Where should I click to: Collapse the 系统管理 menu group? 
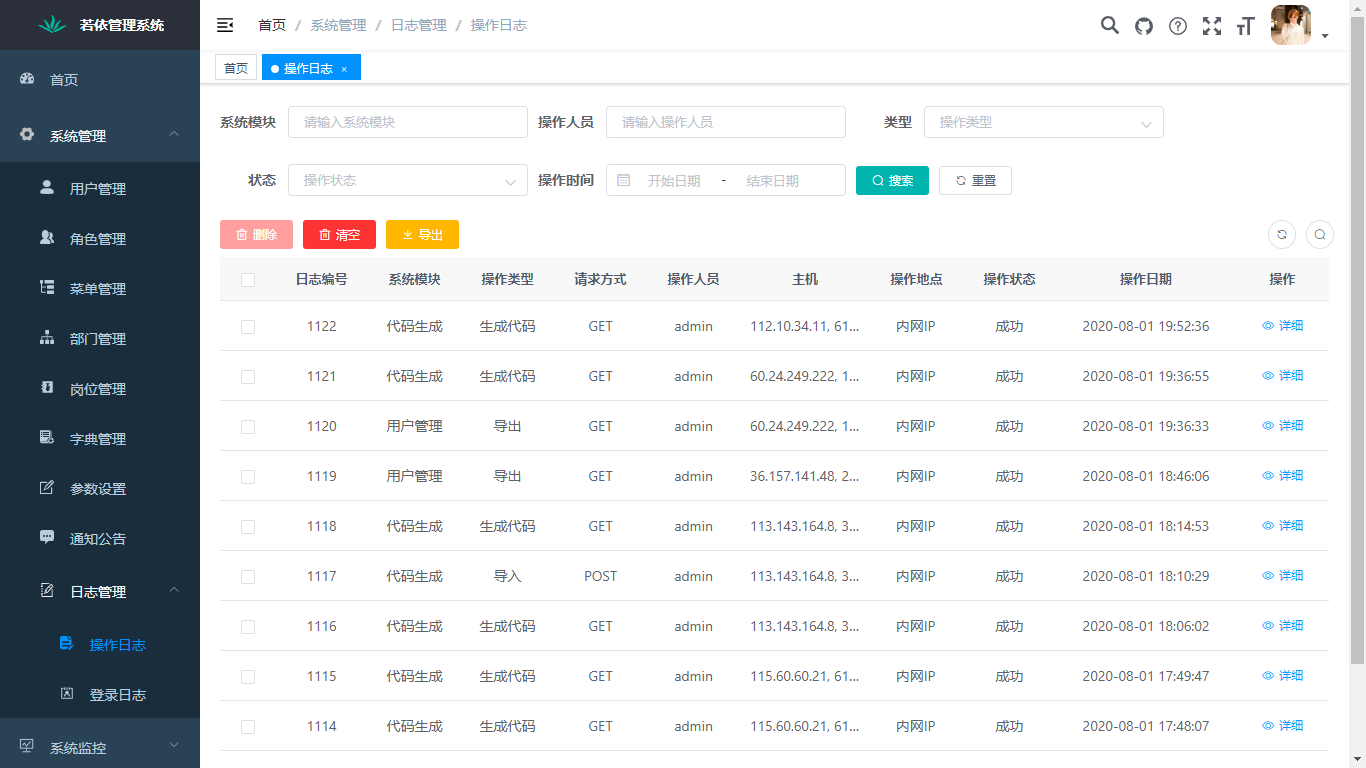pos(100,135)
